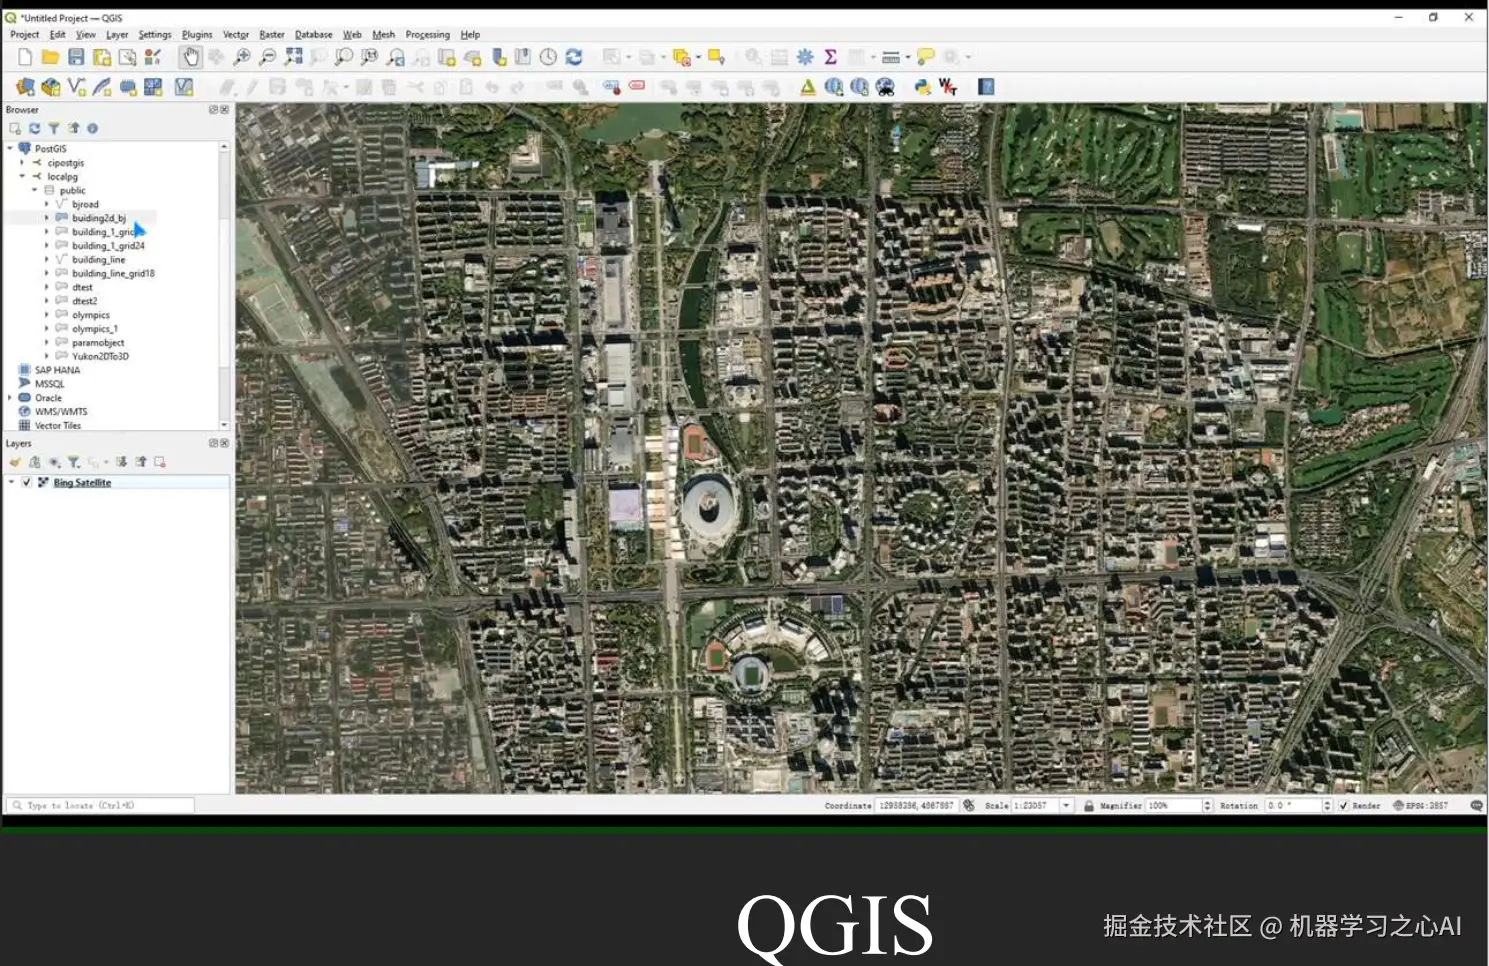Open the Processing Toolbox gear icon

click(805, 57)
